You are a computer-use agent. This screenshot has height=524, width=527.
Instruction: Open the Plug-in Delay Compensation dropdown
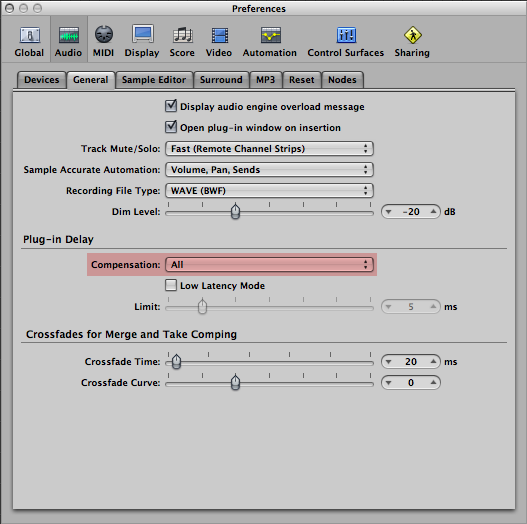point(269,265)
